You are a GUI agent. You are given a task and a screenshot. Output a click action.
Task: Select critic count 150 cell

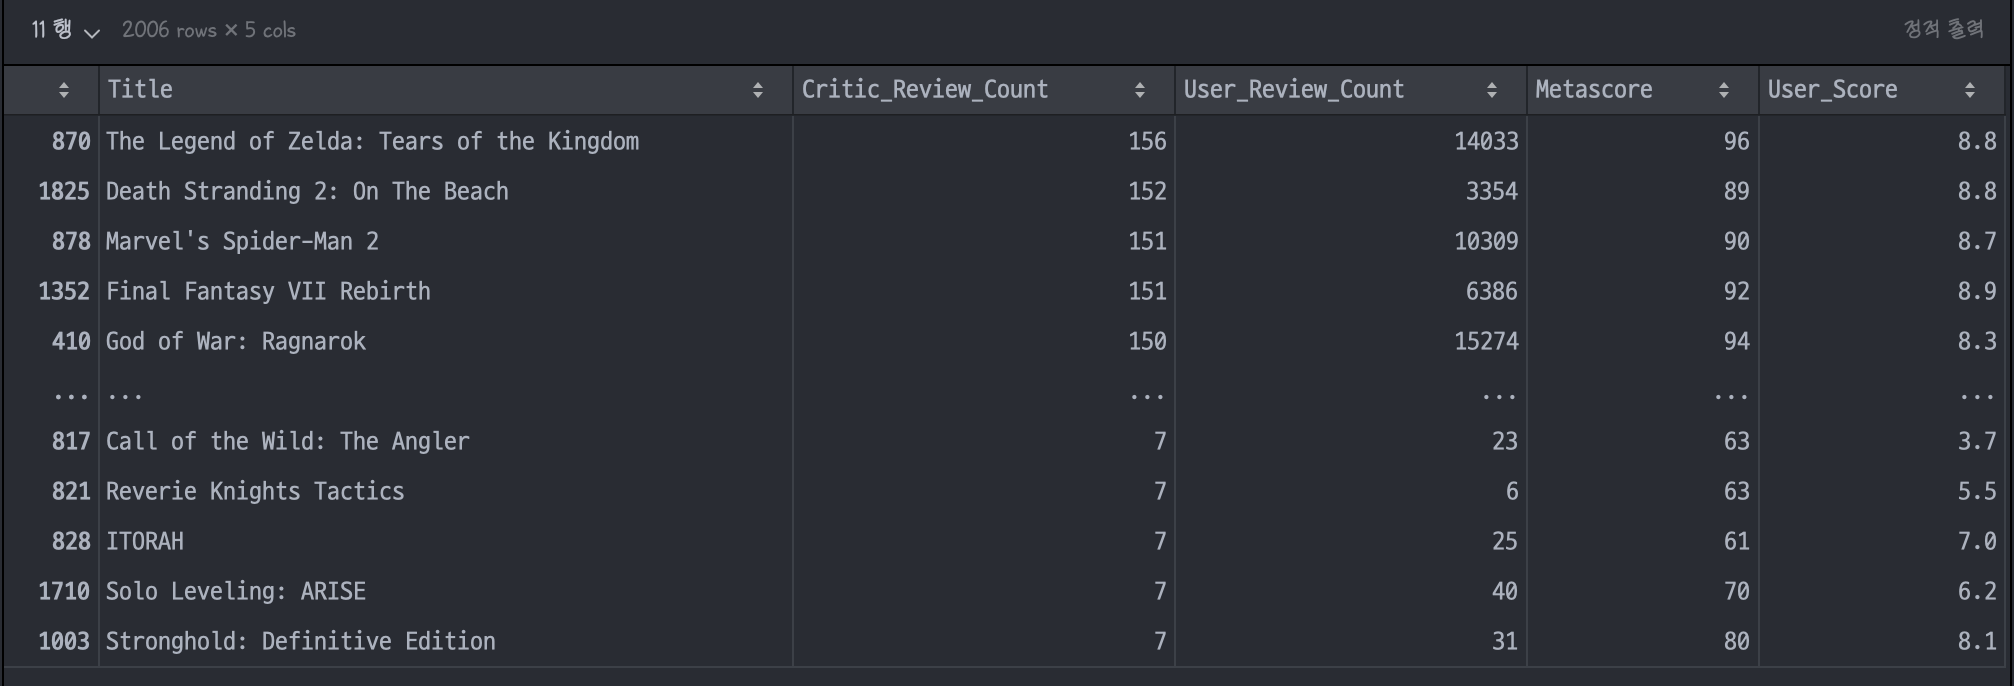[x=983, y=341]
